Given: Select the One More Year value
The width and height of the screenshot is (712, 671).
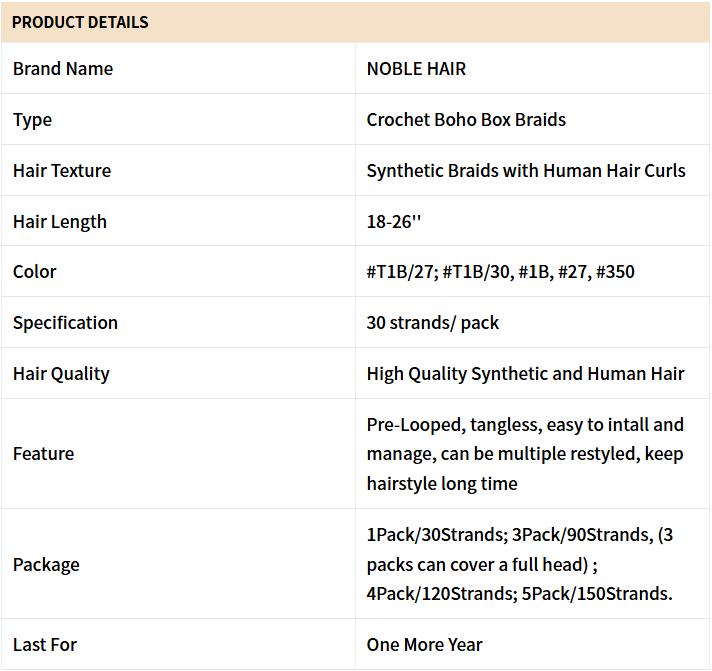Looking at the screenshot, I should coord(424,645).
